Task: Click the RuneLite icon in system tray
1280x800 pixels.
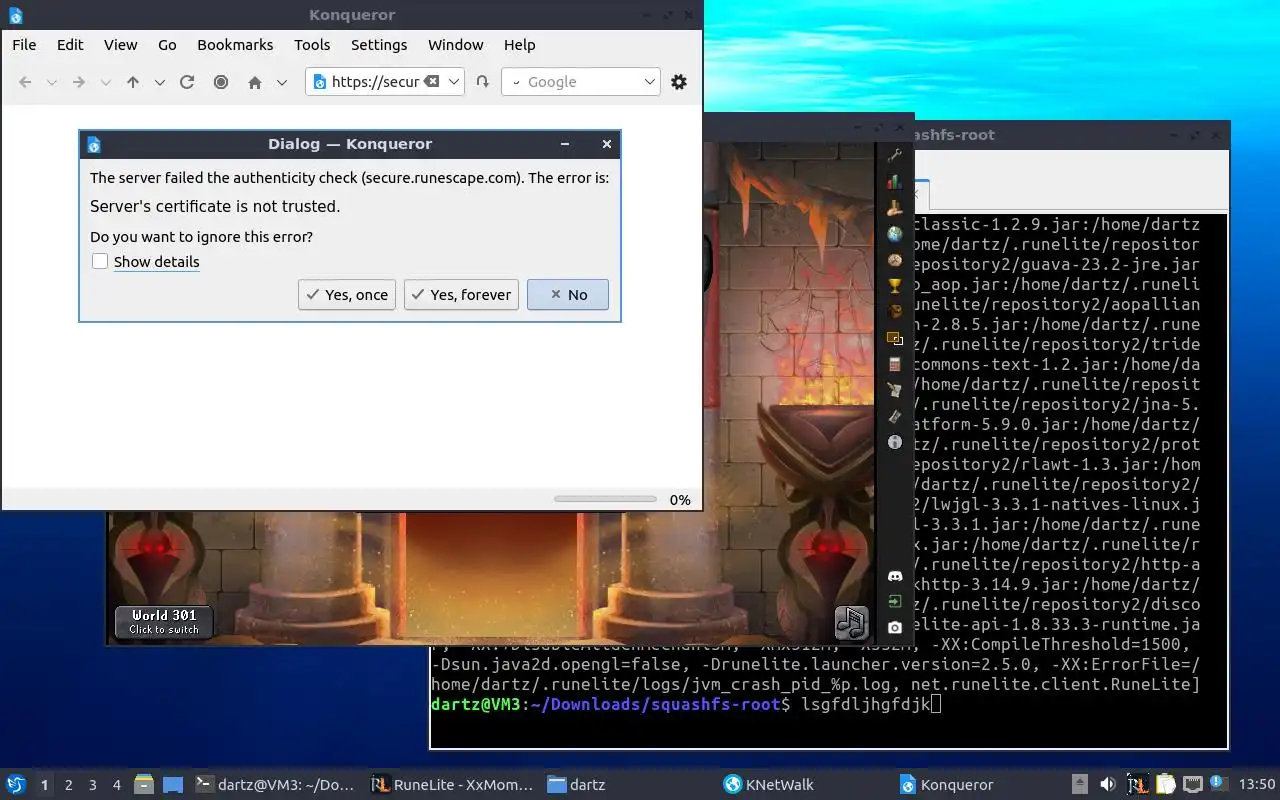Action: coord(1137,785)
